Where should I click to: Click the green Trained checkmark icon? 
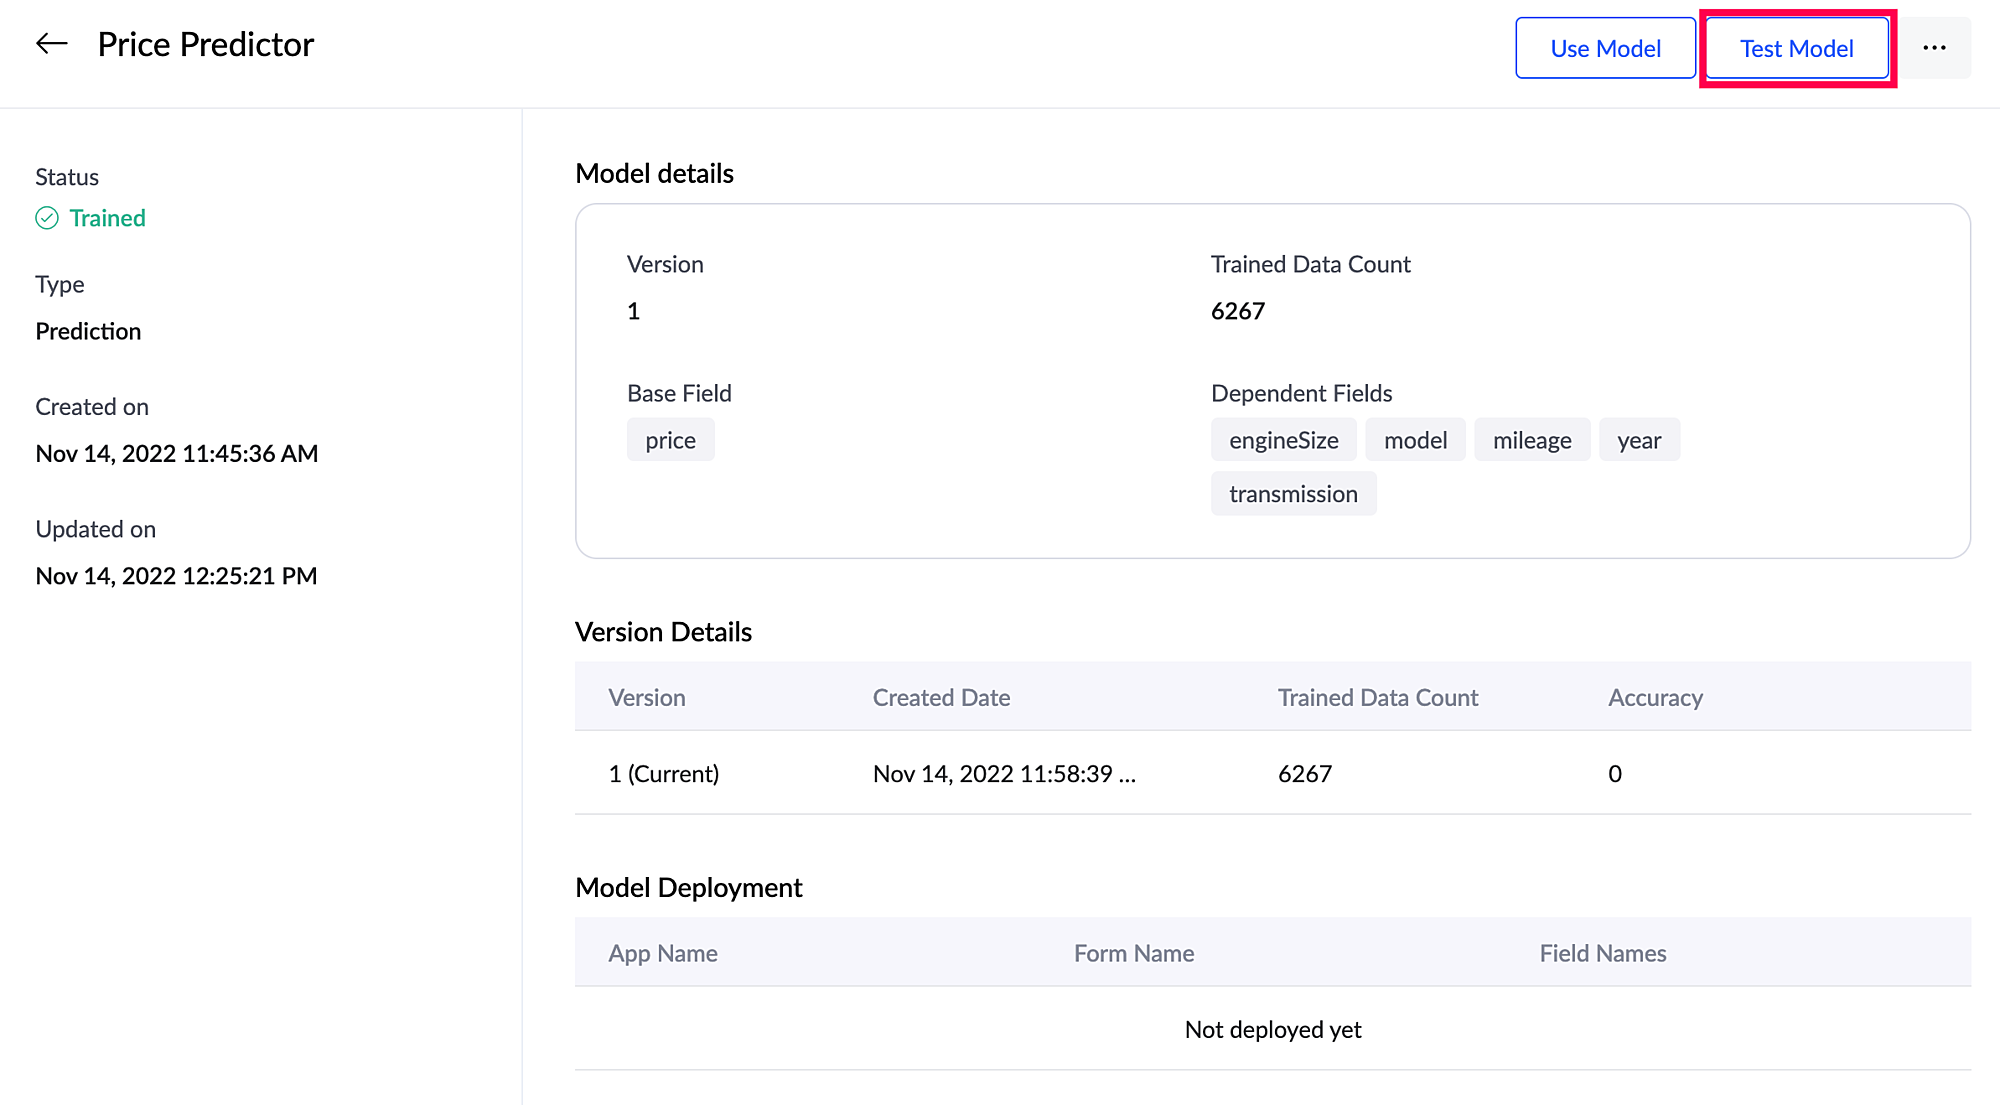click(47, 218)
